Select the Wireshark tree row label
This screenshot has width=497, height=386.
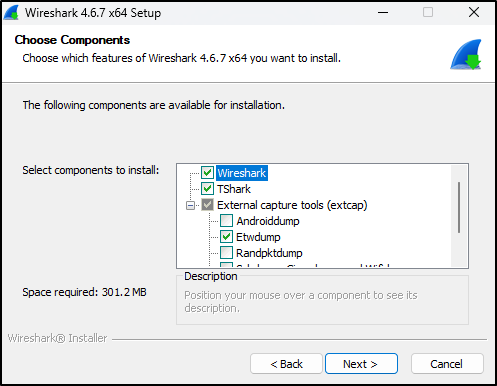pos(242,173)
